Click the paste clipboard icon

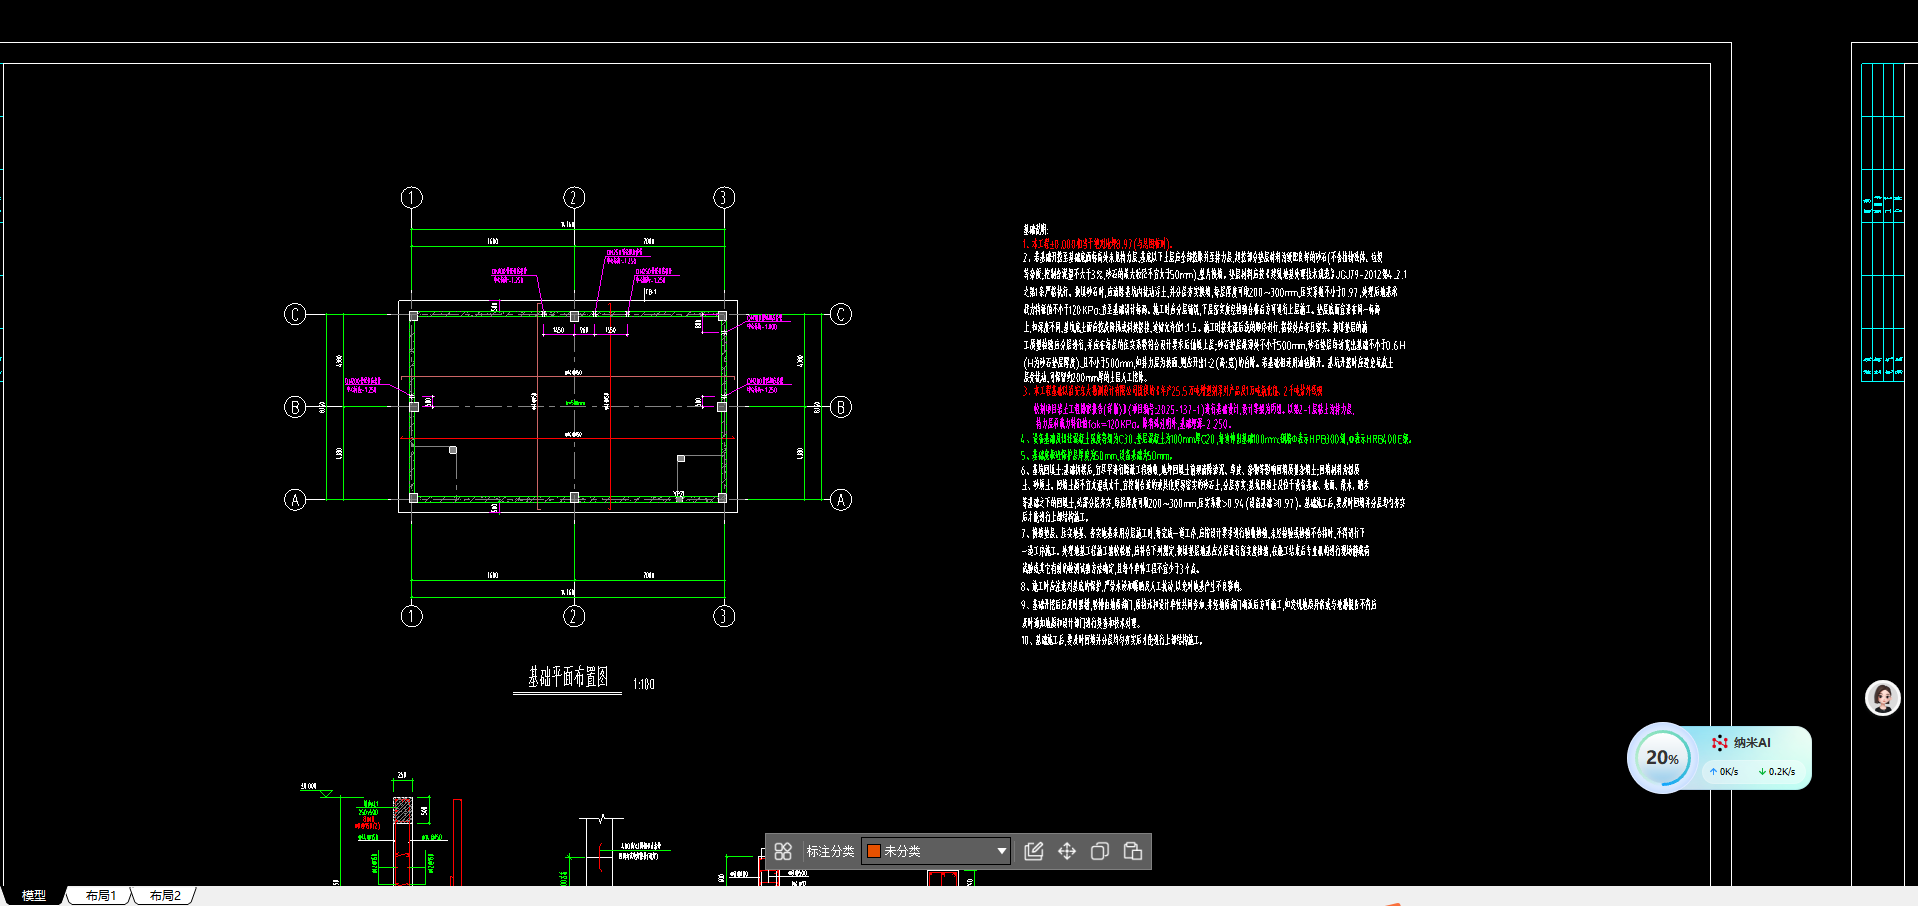point(1133,851)
